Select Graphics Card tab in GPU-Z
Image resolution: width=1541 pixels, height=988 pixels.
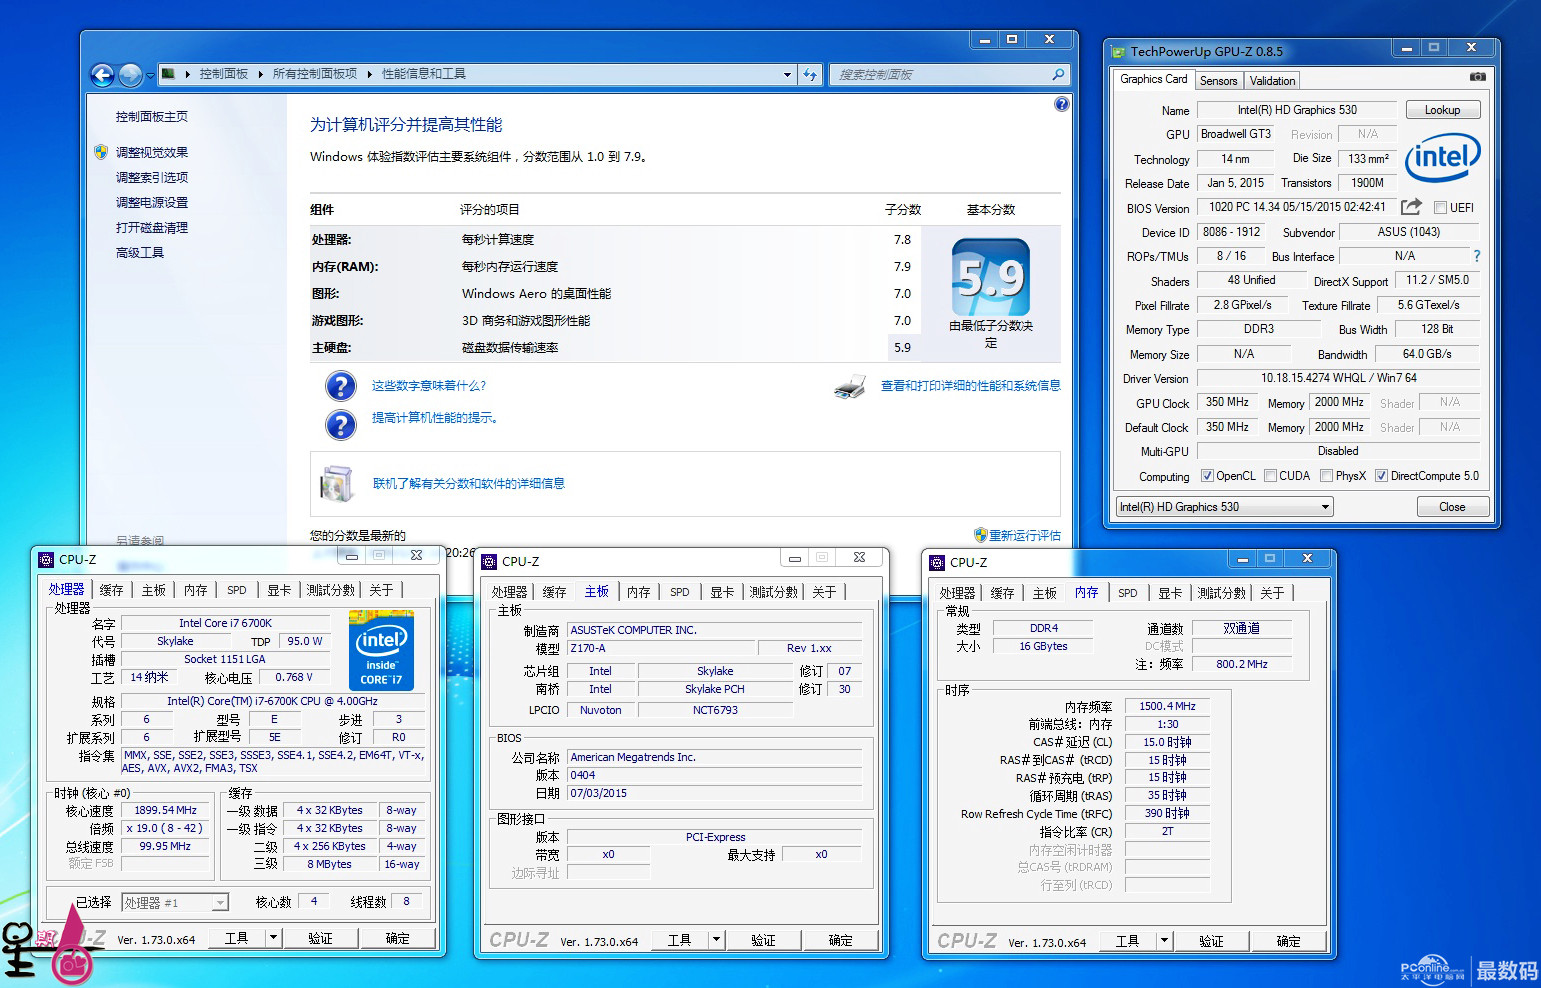tap(1154, 79)
